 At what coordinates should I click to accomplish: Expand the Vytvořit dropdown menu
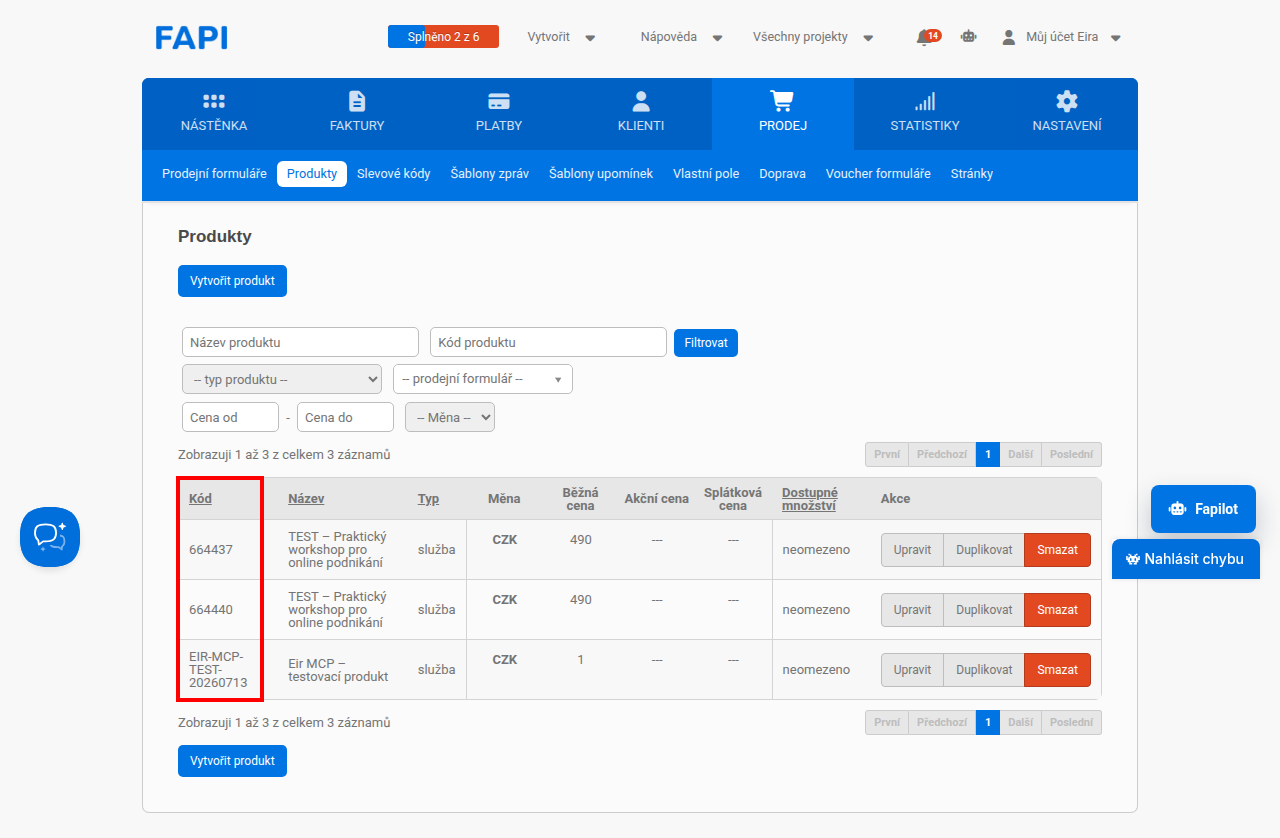[x=561, y=37]
